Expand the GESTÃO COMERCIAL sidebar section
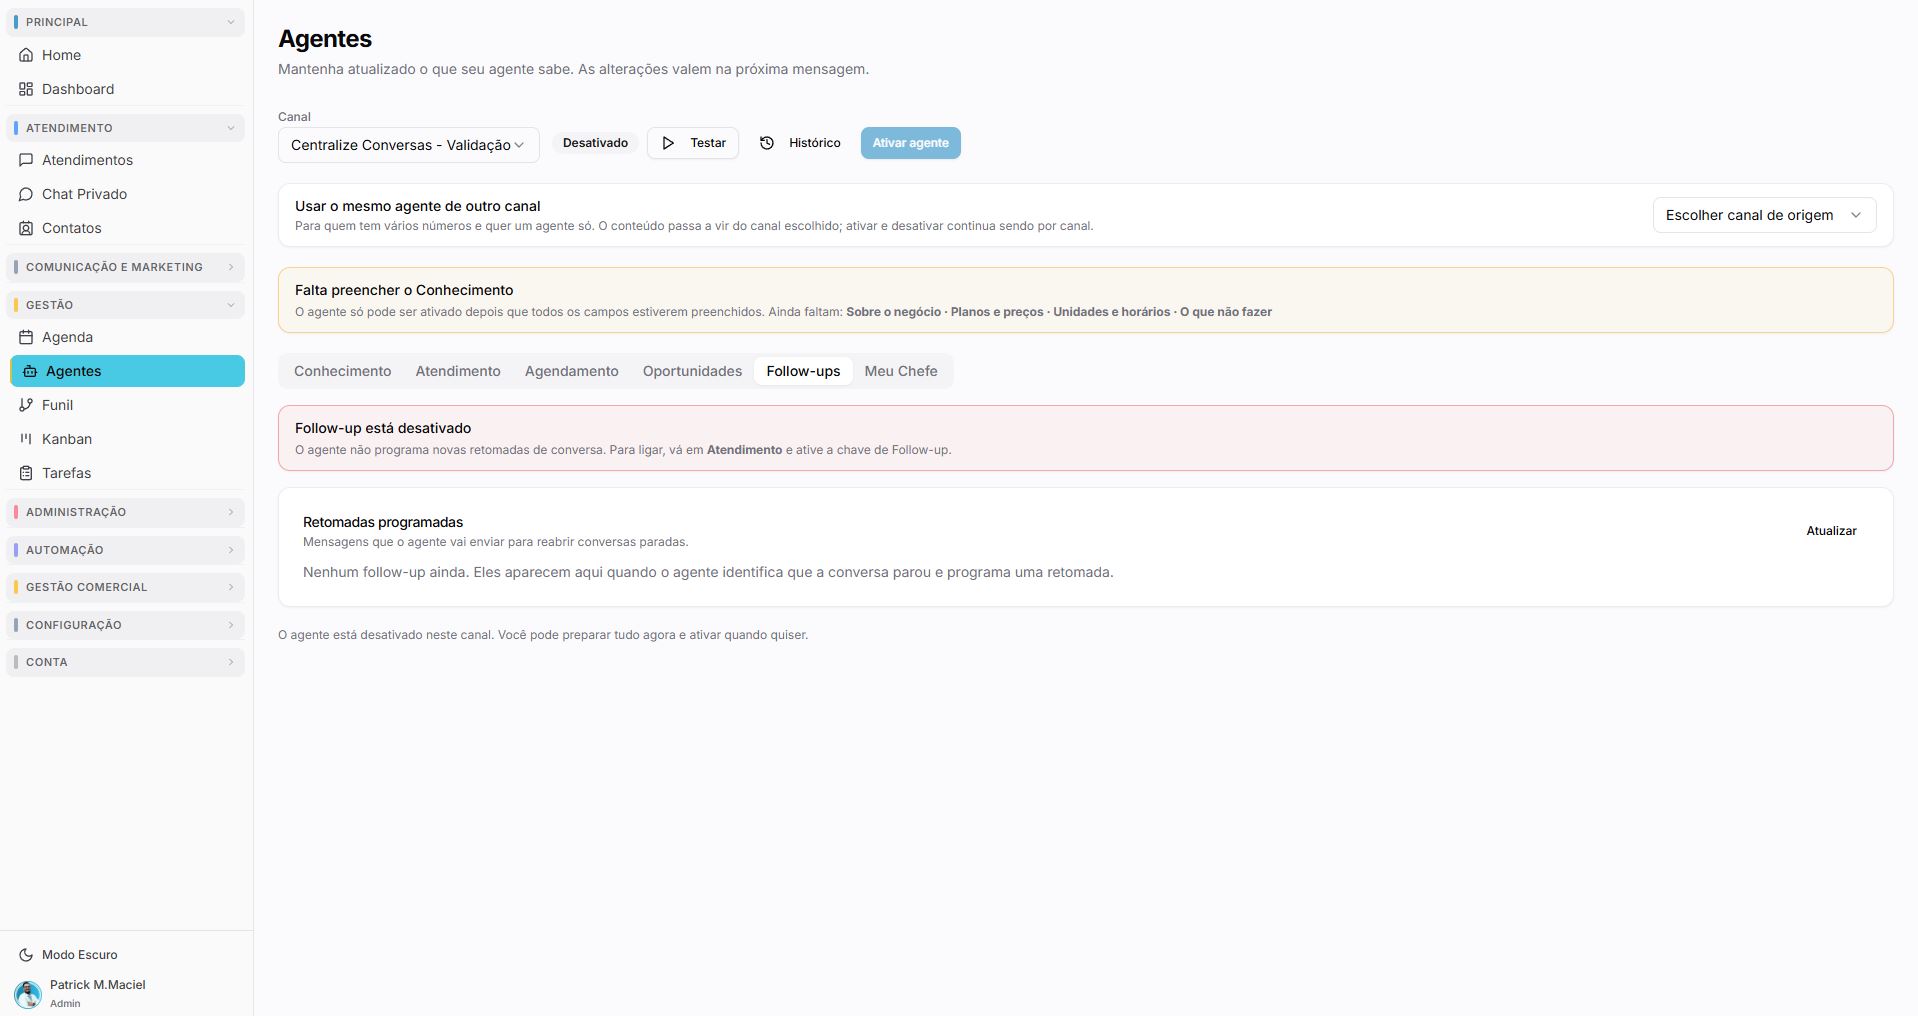 coord(126,587)
